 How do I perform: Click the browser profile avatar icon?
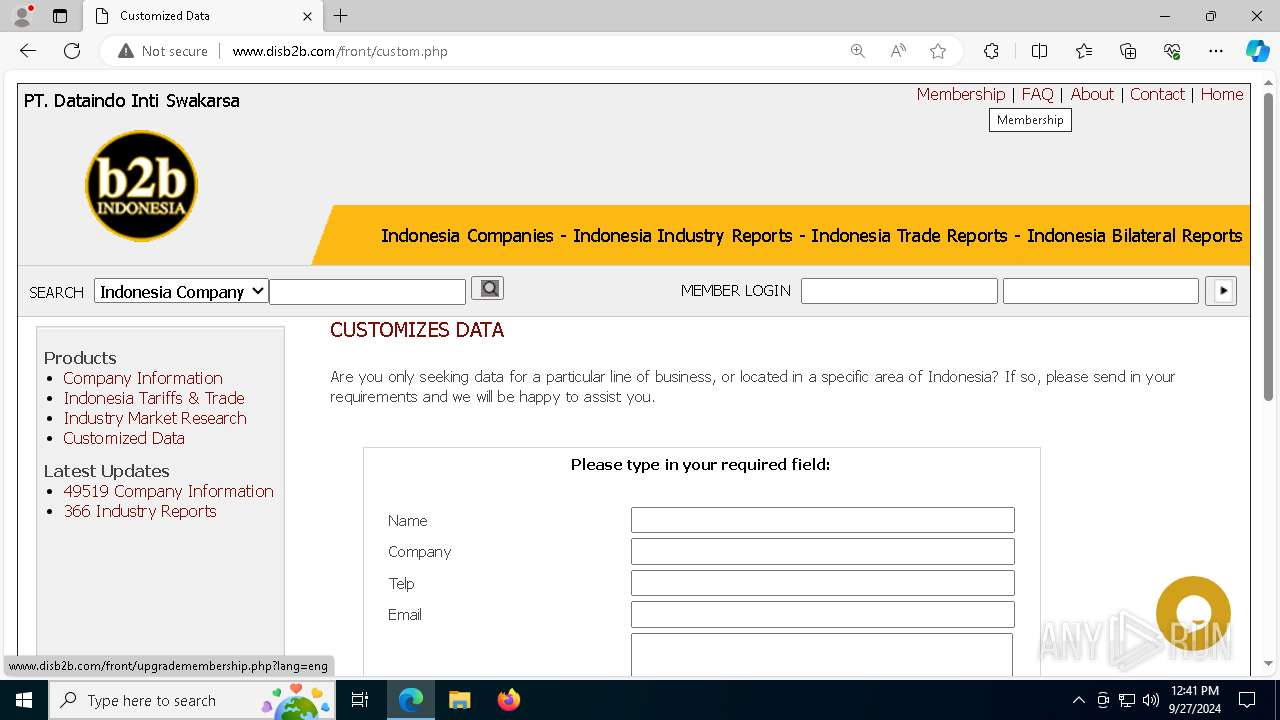click(22, 16)
